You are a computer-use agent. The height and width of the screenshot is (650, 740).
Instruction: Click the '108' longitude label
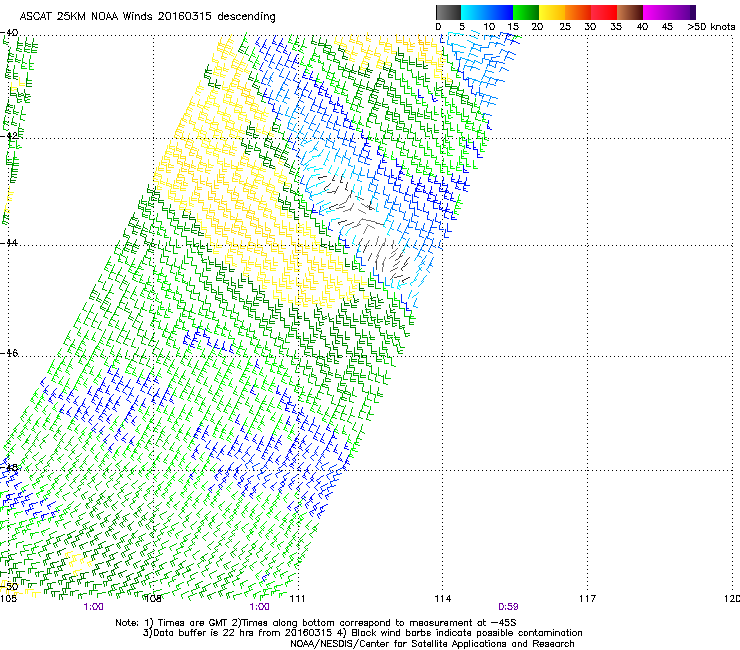click(152, 599)
